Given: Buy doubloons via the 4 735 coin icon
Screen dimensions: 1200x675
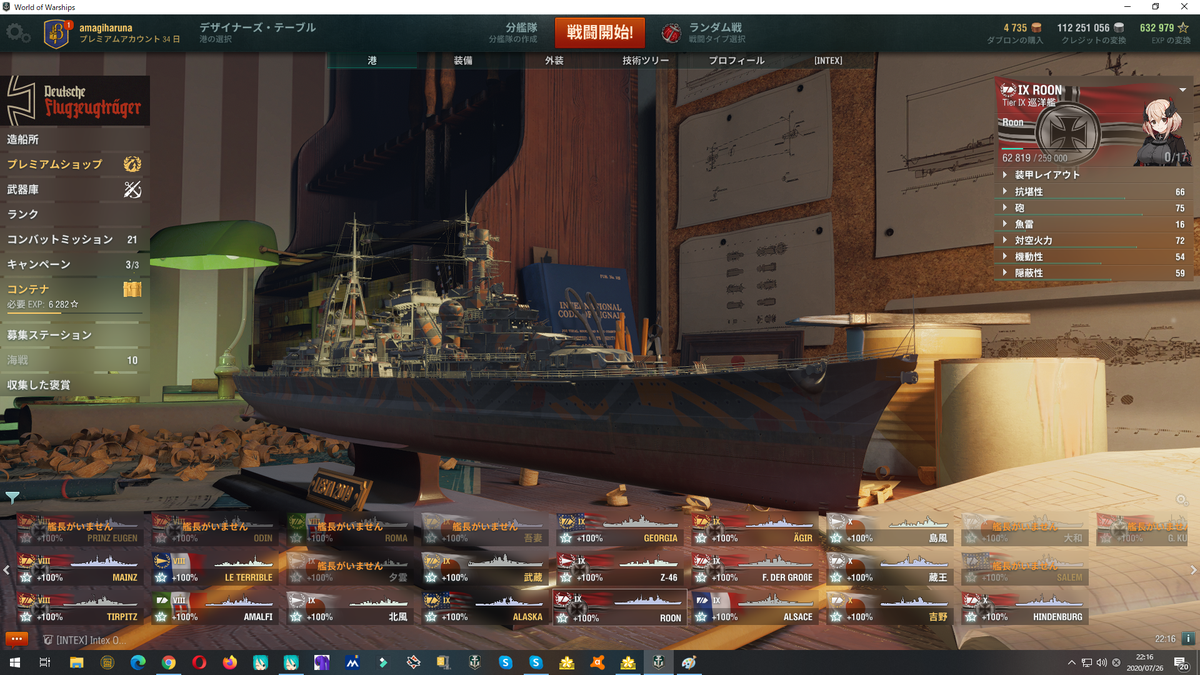Looking at the screenshot, I should 1035,28.
